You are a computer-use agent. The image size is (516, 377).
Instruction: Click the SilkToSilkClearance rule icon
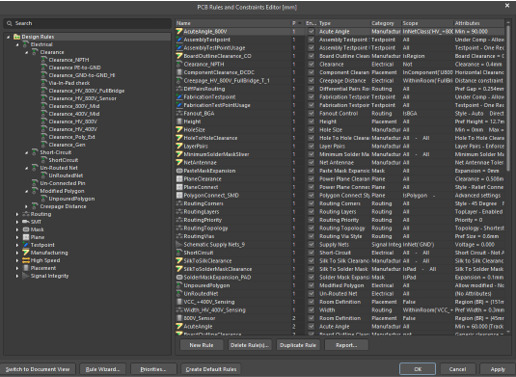(x=179, y=261)
